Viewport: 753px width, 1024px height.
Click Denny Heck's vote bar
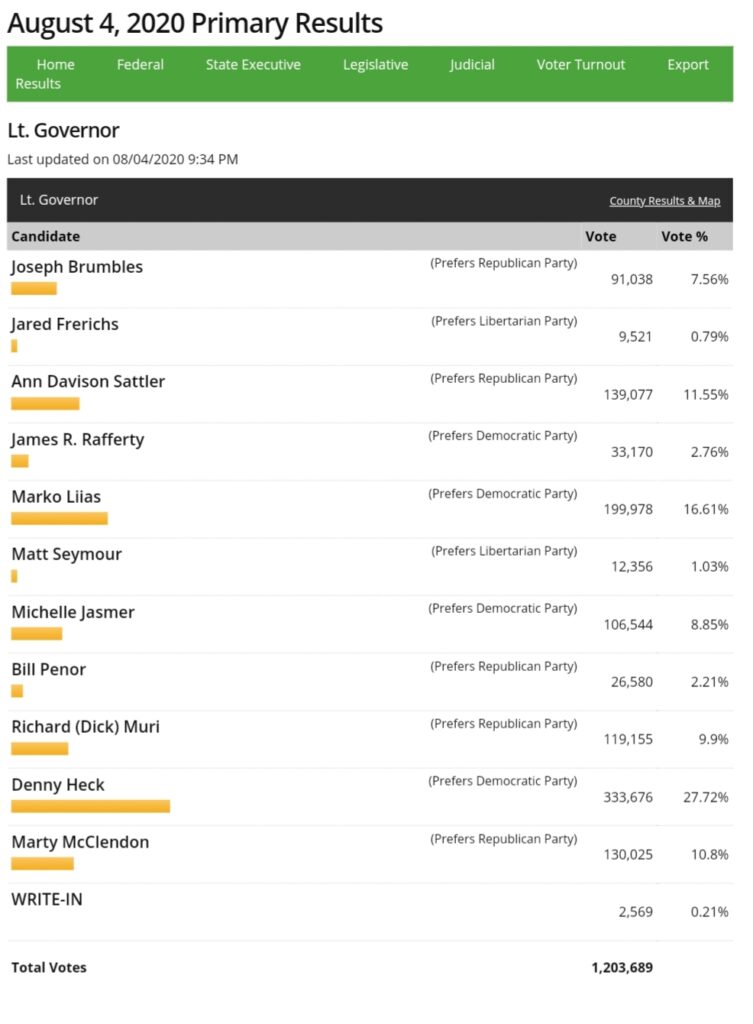[x=90, y=806]
